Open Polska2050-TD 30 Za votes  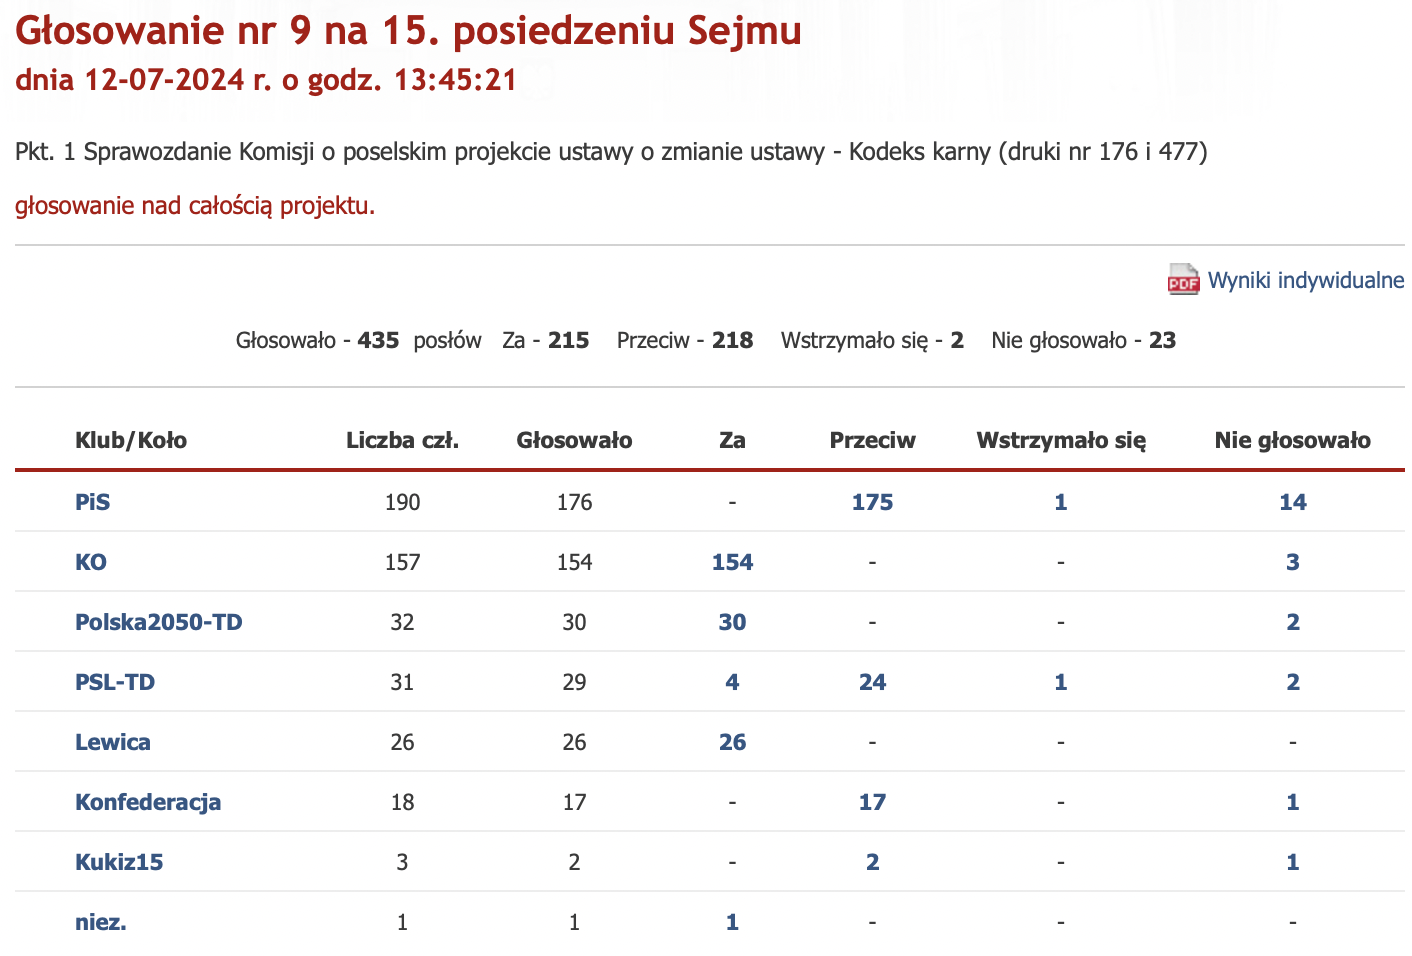coord(732,622)
